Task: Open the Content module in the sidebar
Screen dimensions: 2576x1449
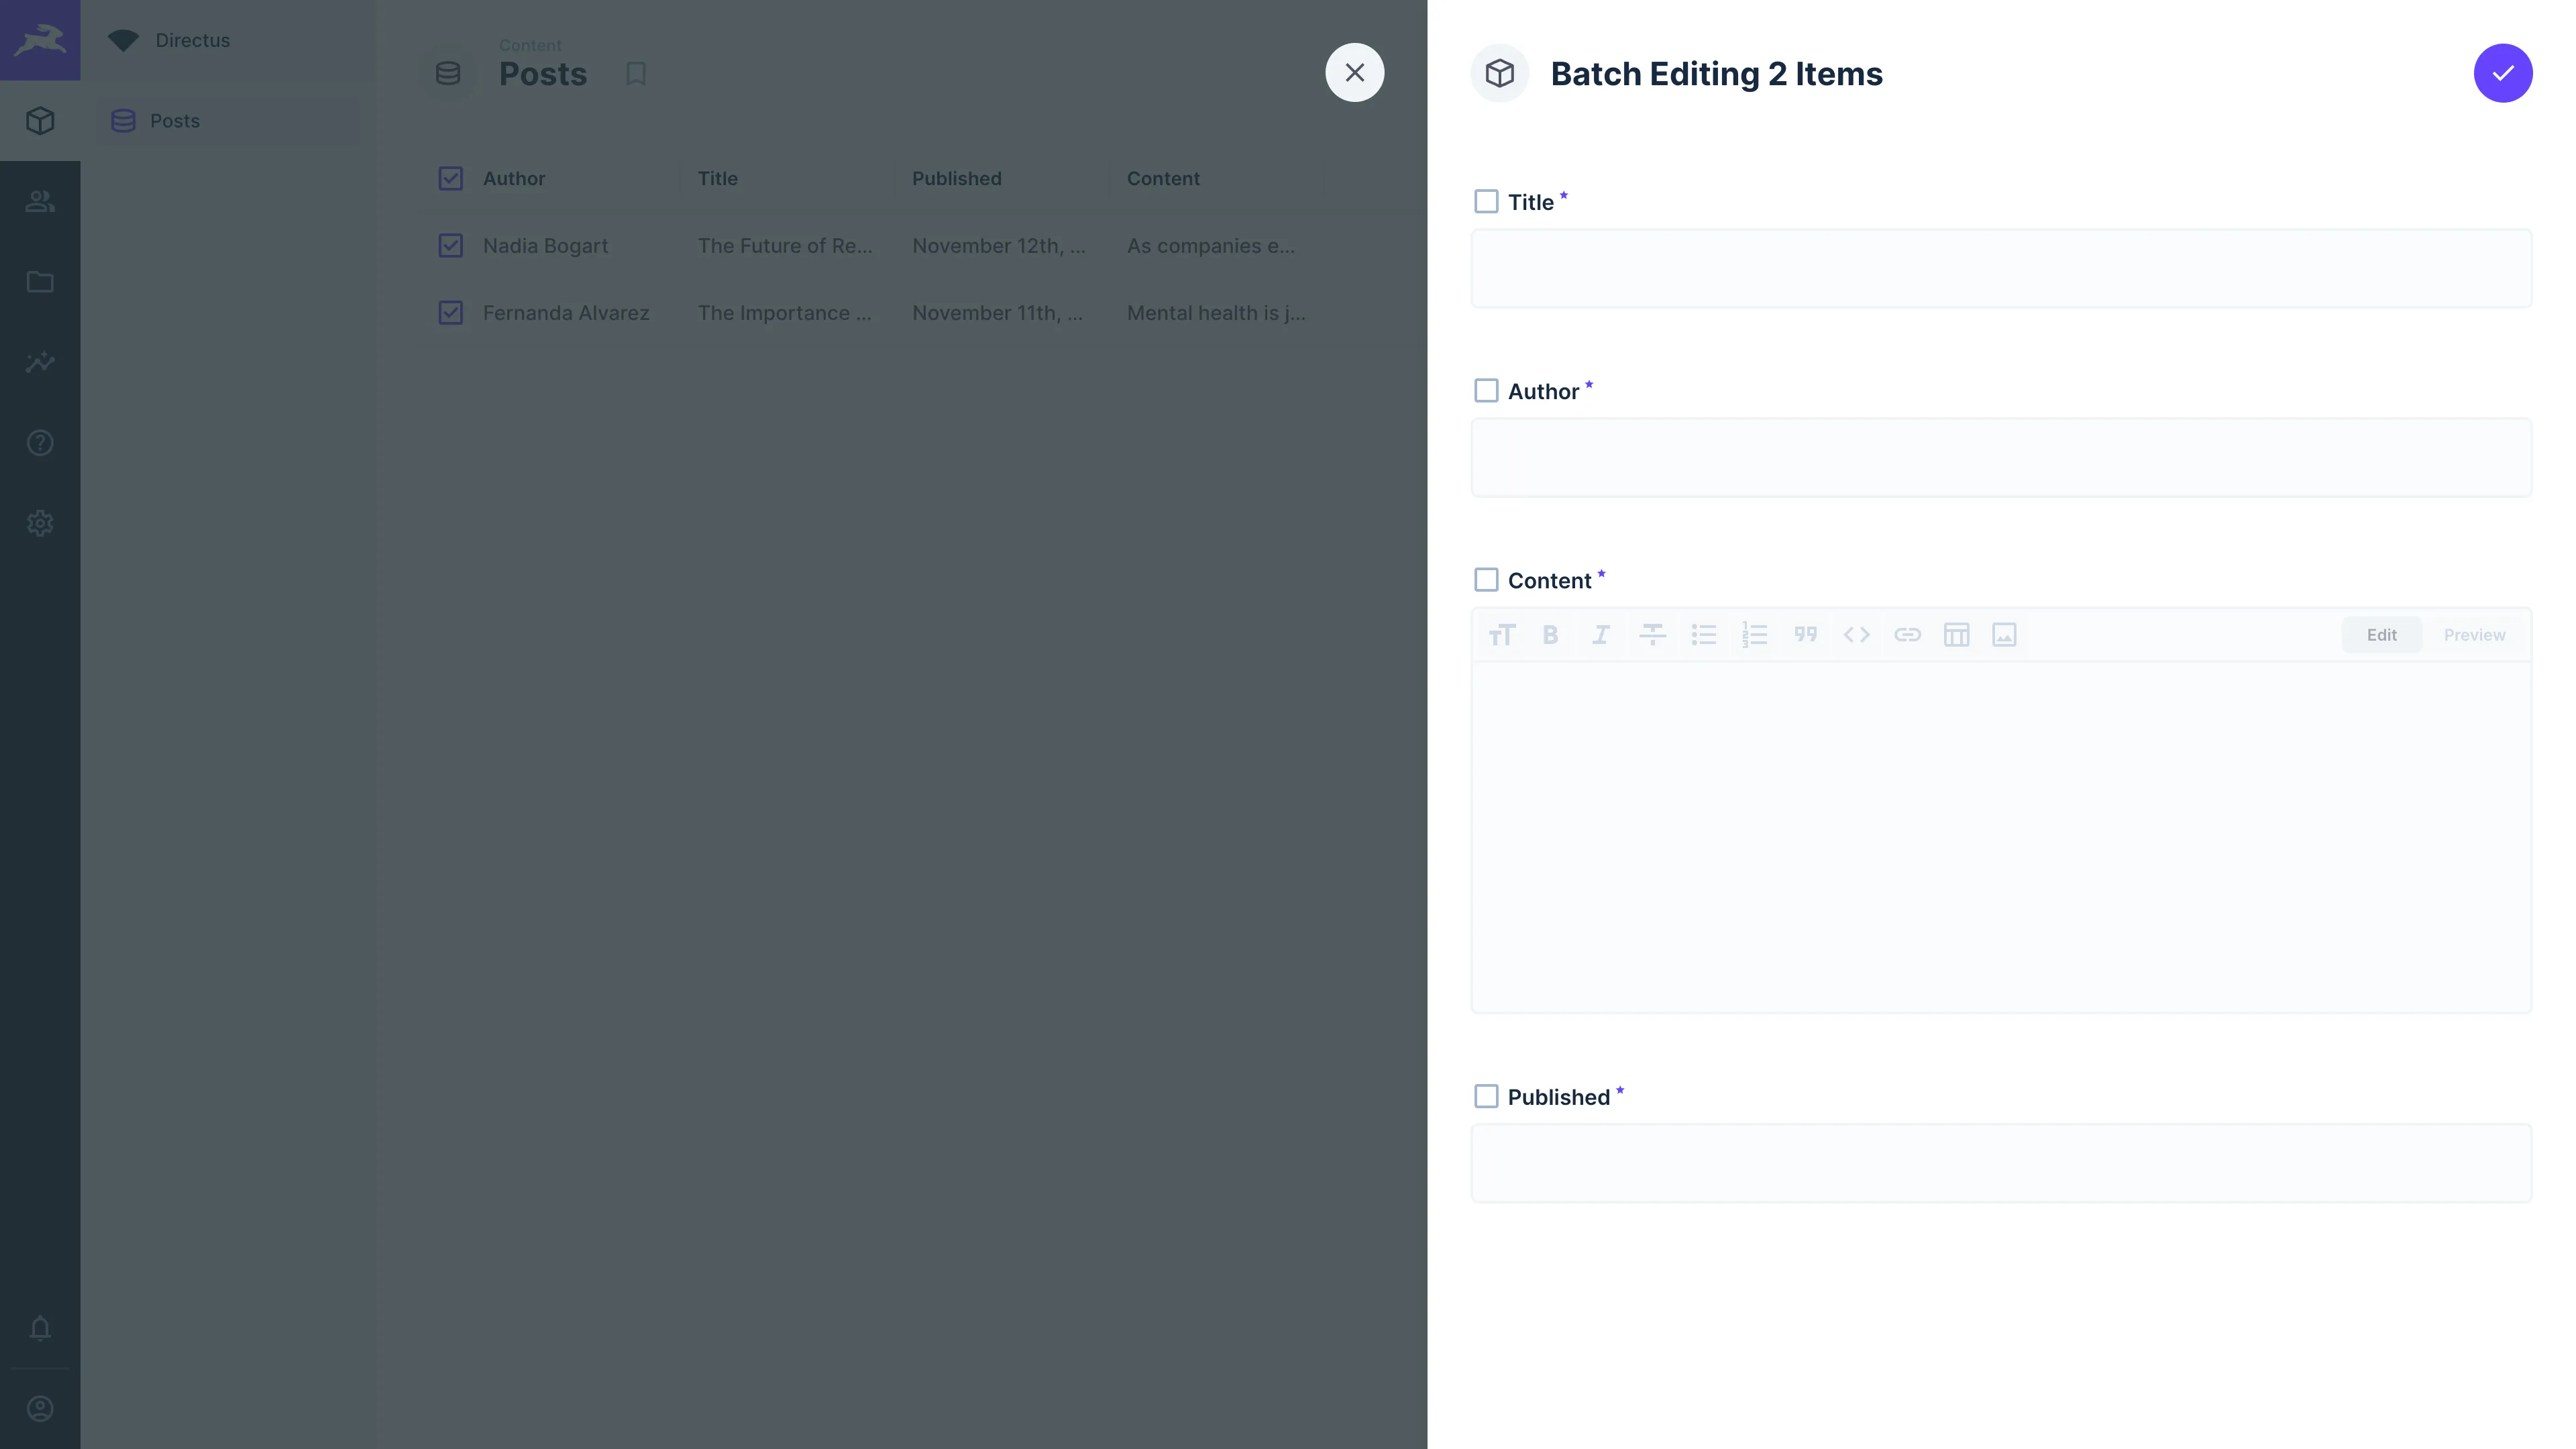Action: (x=40, y=120)
